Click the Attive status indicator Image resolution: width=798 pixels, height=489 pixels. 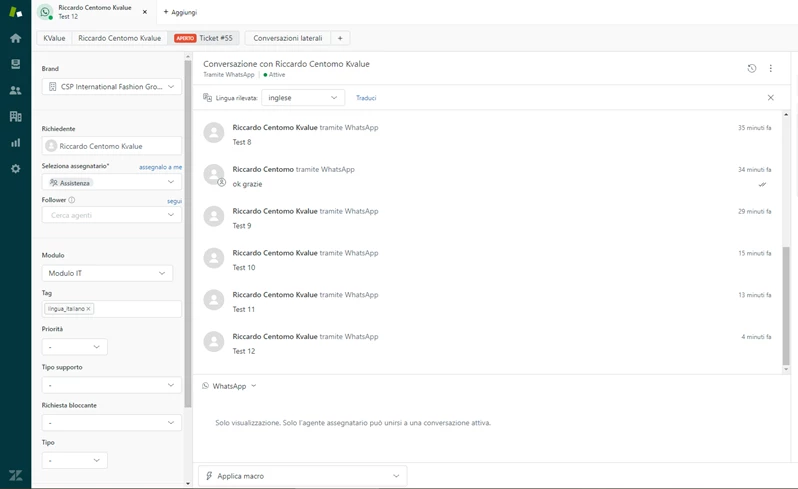coord(274,75)
